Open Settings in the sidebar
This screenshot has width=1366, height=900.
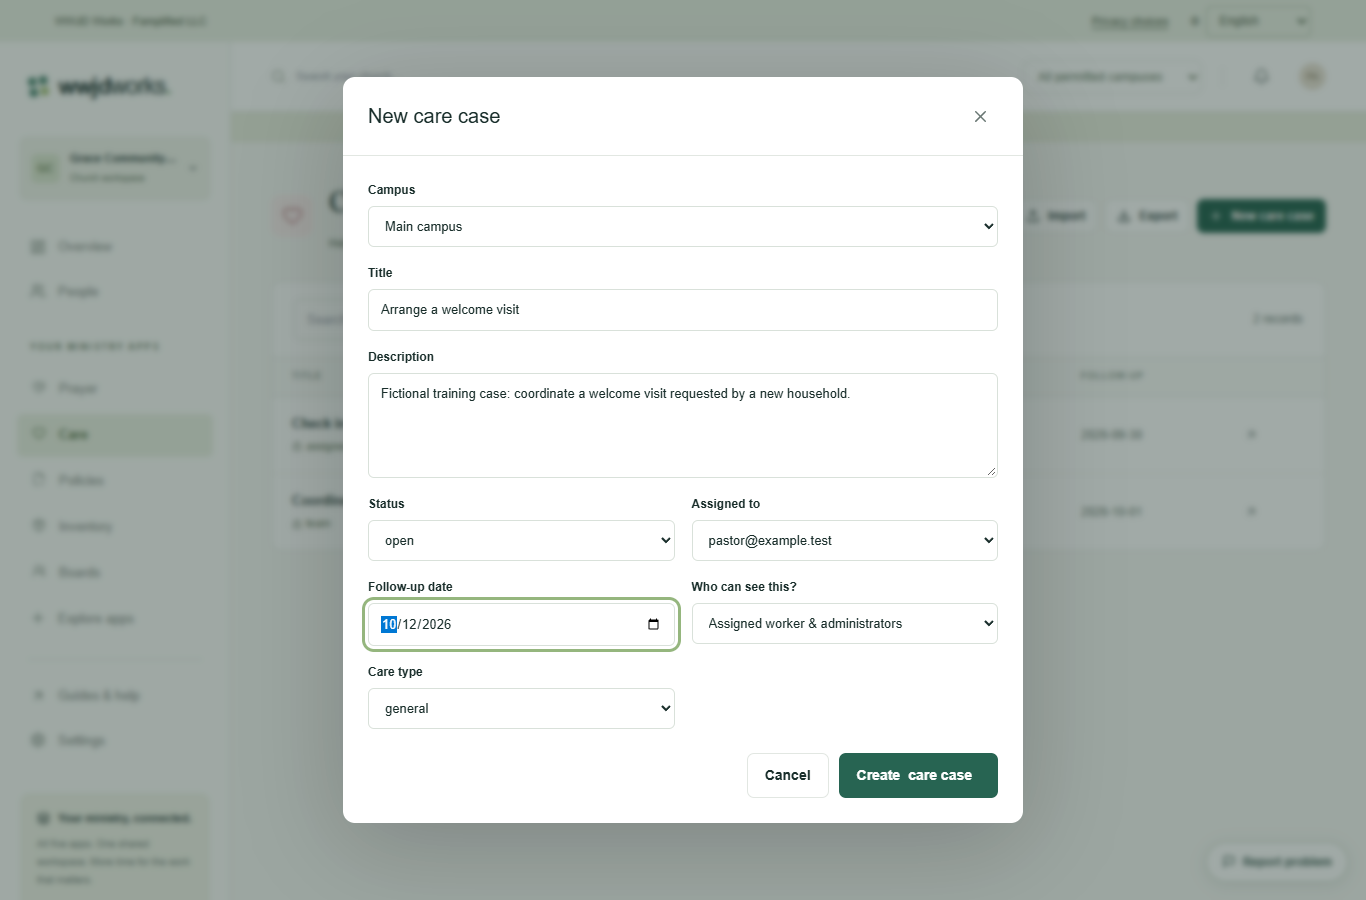[x=115, y=740]
